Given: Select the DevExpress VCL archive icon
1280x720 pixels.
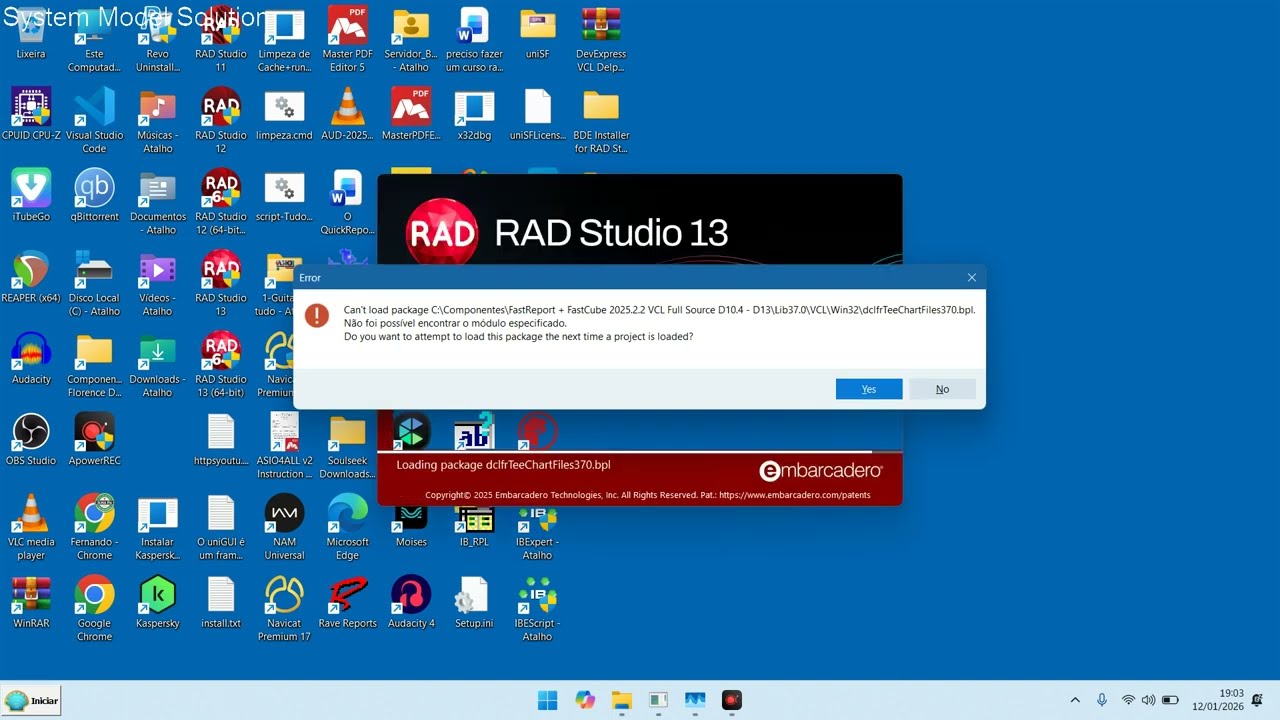Looking at the screenshot, I should [x=601, y=40].
